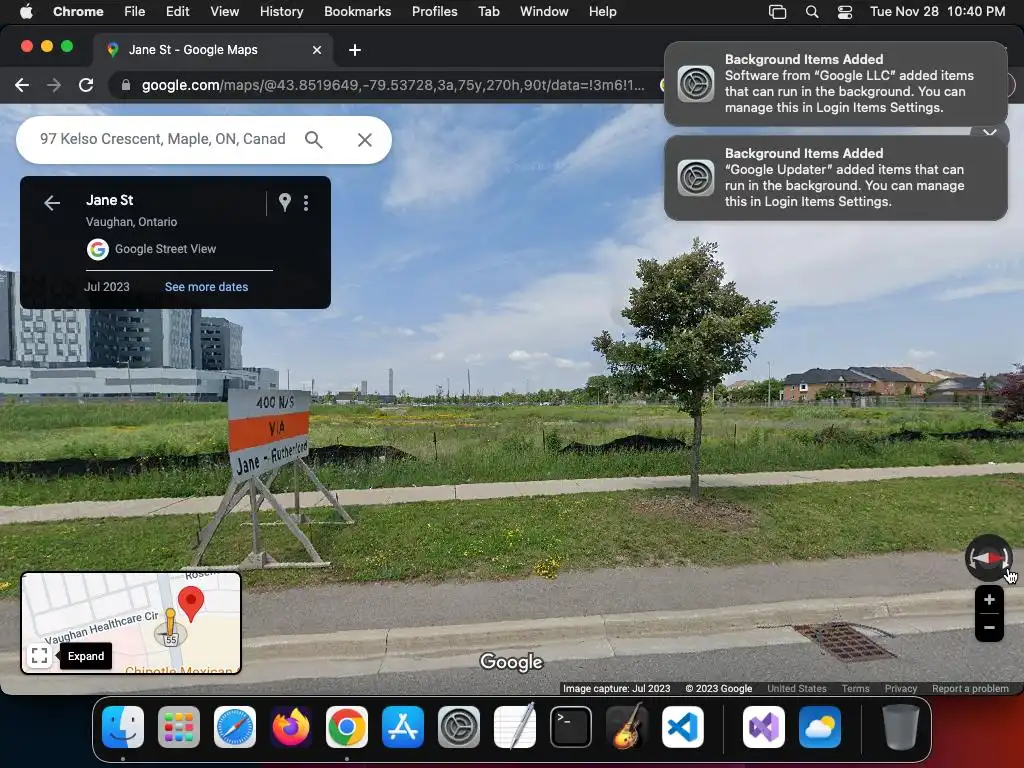Click the Google Updater background items notification
Screen dimensions: 1024x768
click(x=835, y=178)
